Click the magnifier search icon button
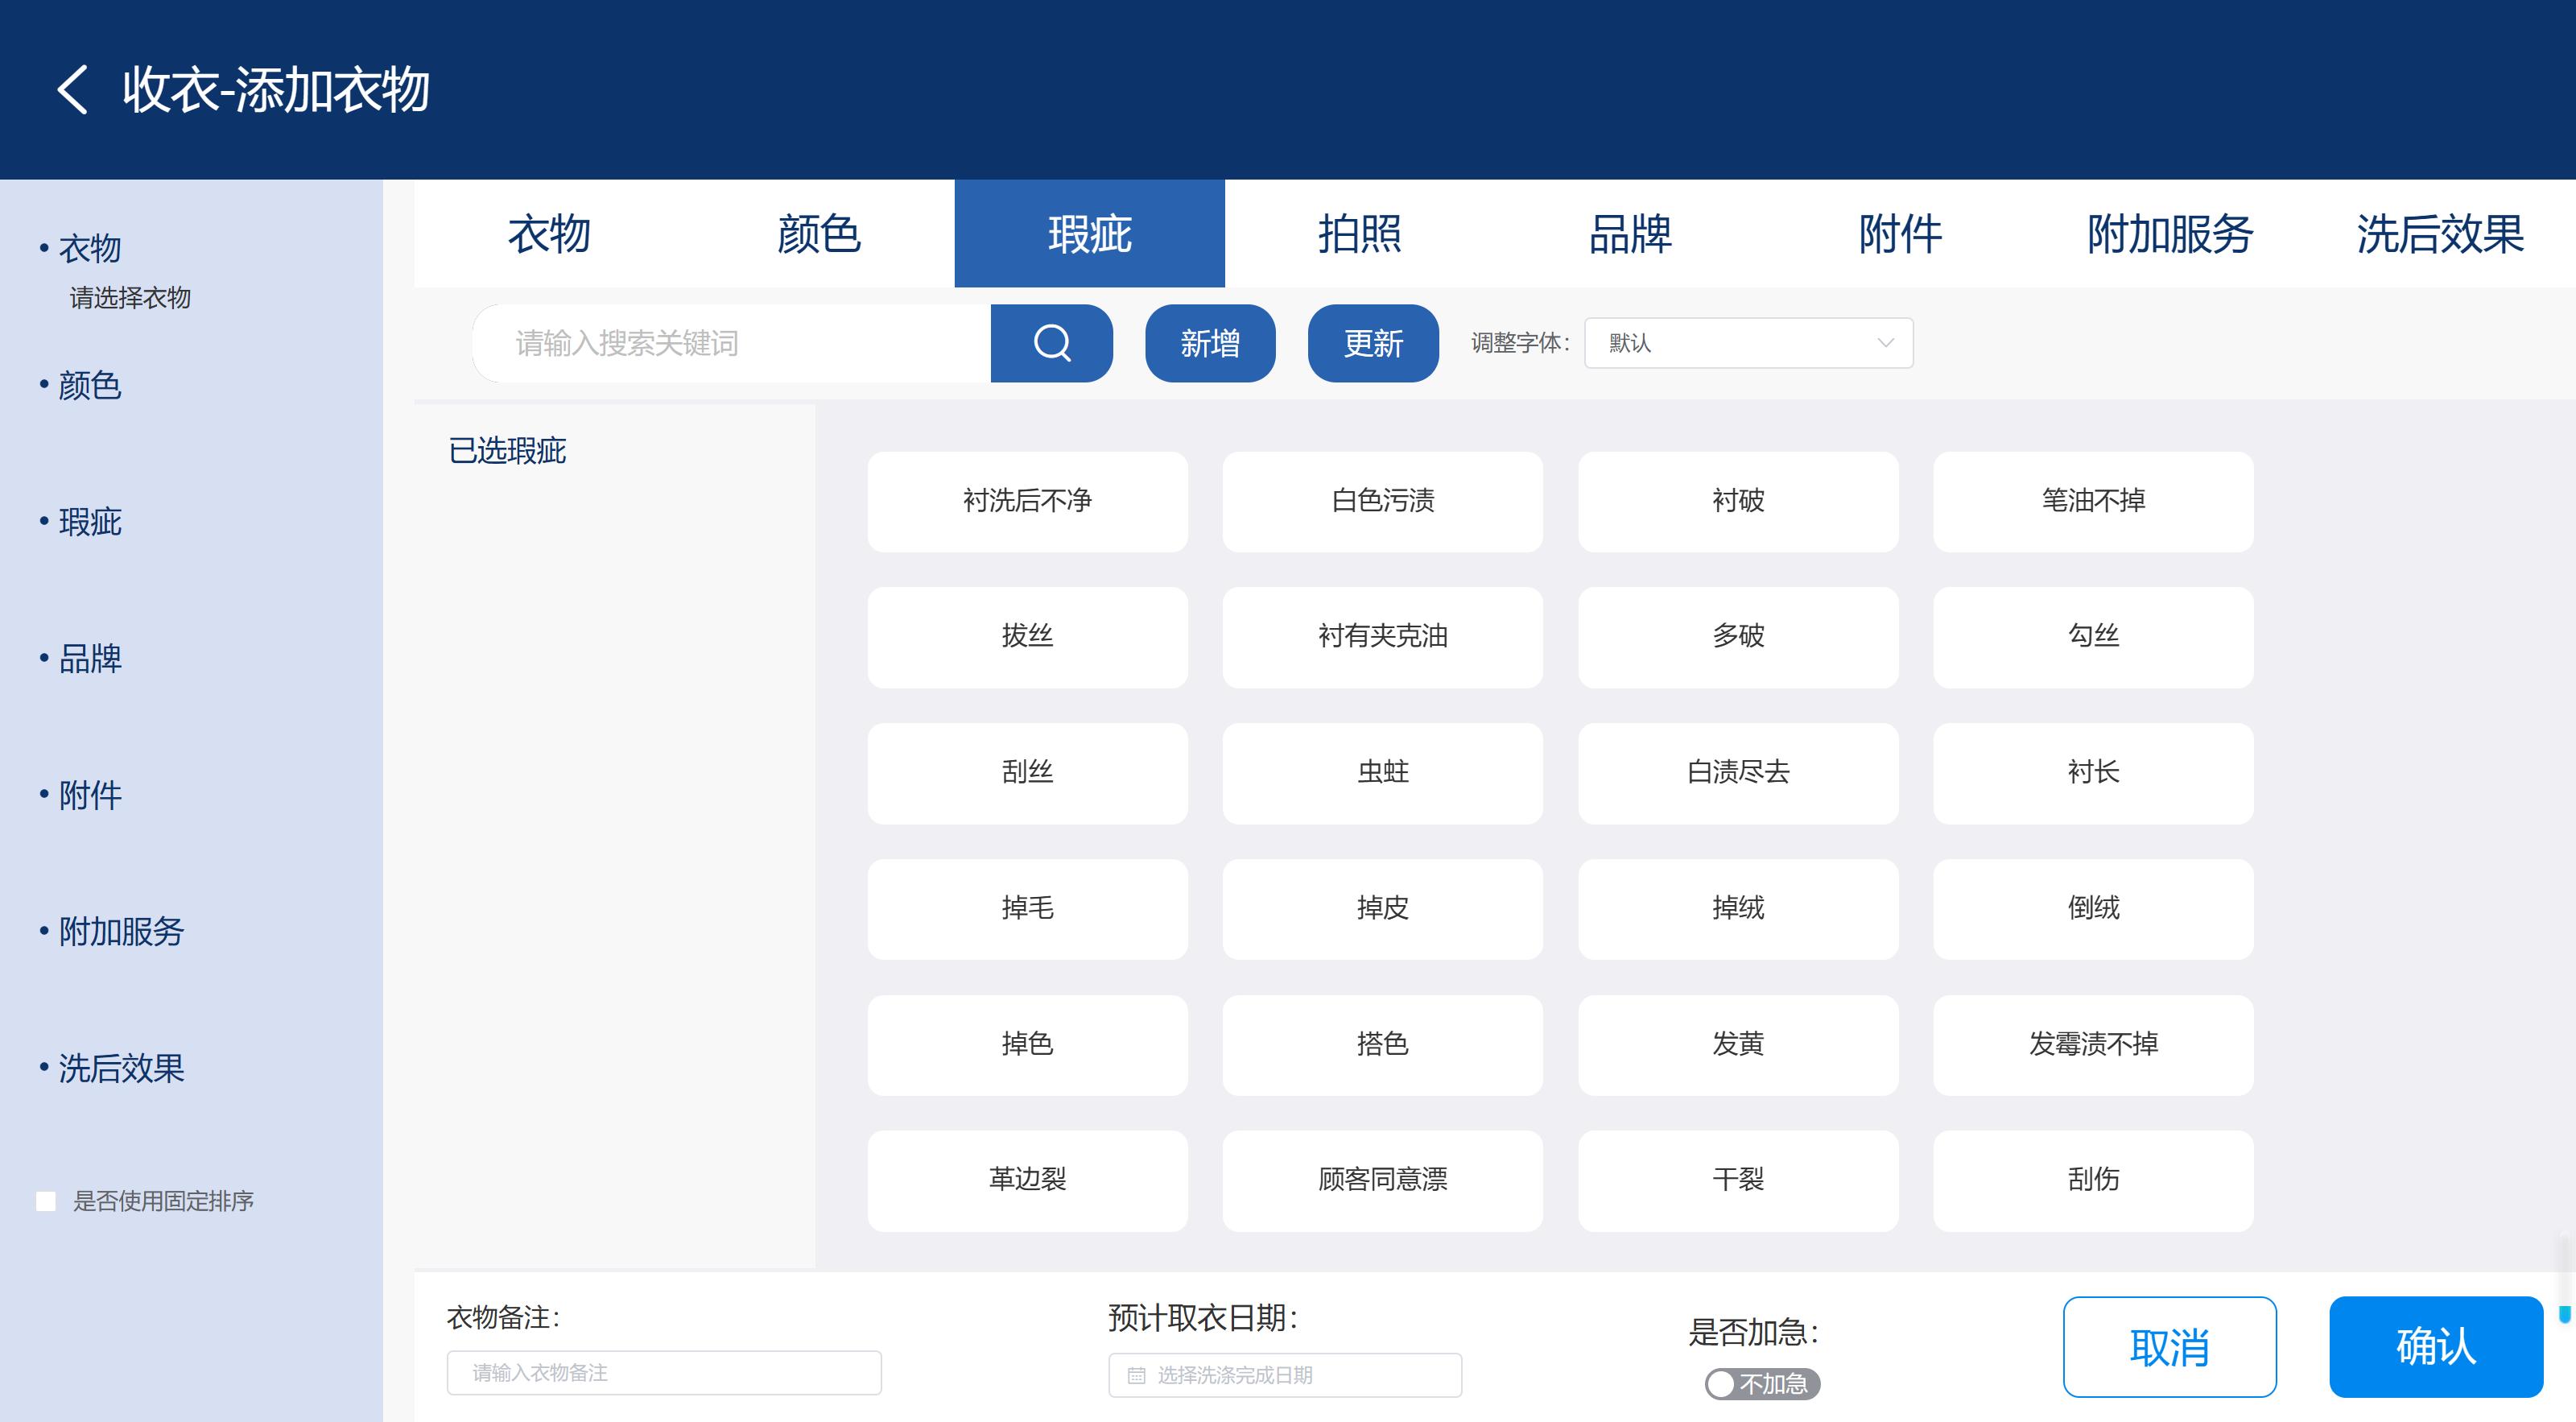The width and height of the screenshot is (2576, 1422). (x=1051, y=343)
